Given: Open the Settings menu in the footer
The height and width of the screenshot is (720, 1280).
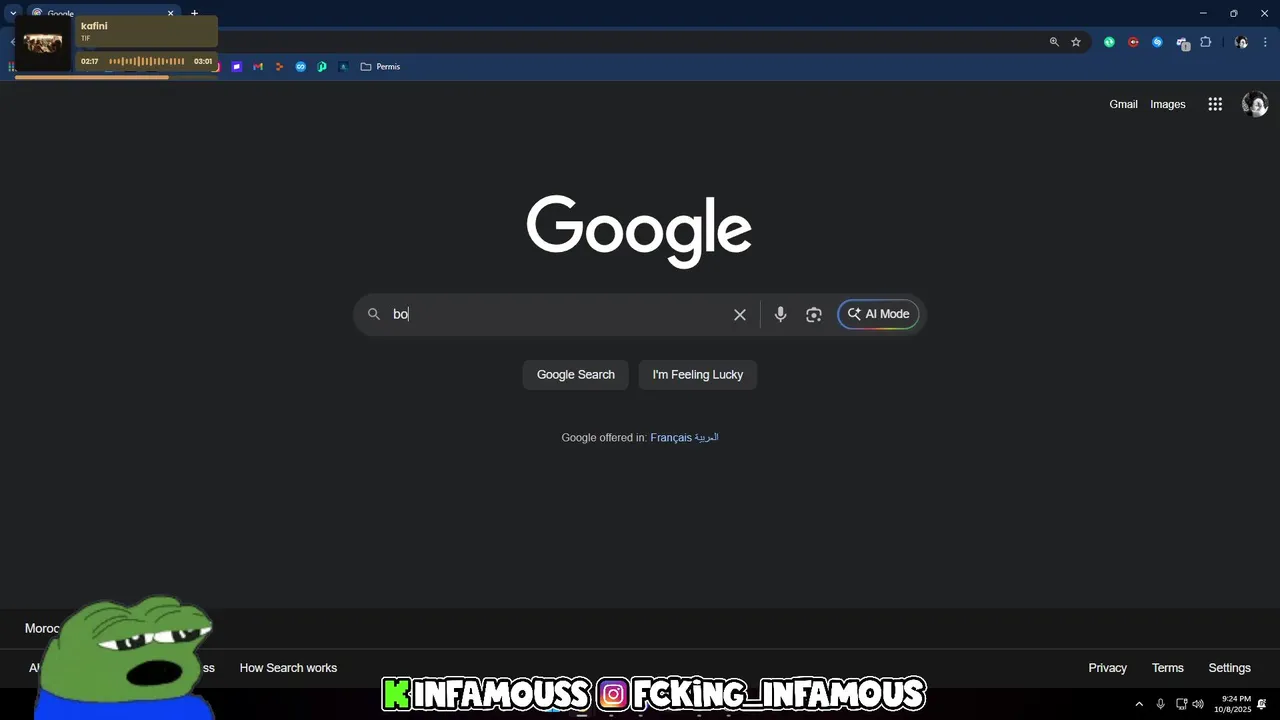Looking at the screenshot, I should point(1229,668).
